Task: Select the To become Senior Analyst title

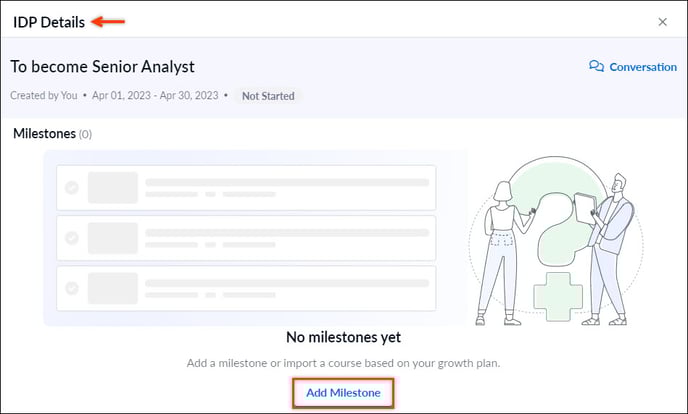Action: click(102, 67)
